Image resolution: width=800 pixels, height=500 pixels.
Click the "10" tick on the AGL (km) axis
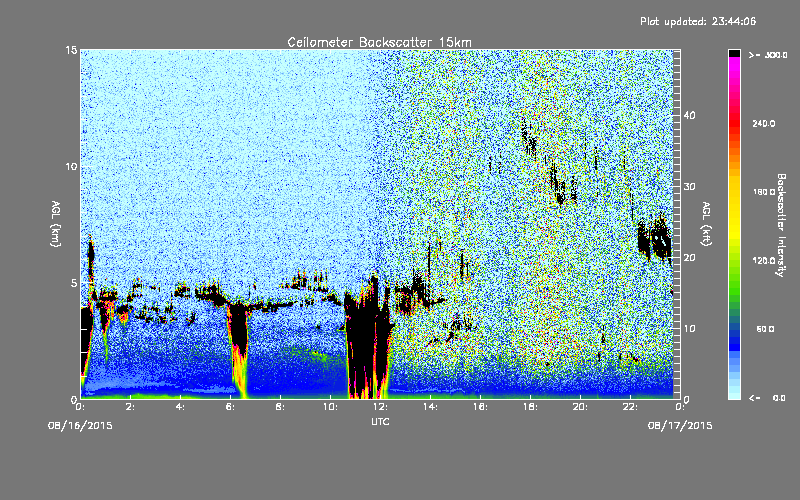[x=71, y=166]
